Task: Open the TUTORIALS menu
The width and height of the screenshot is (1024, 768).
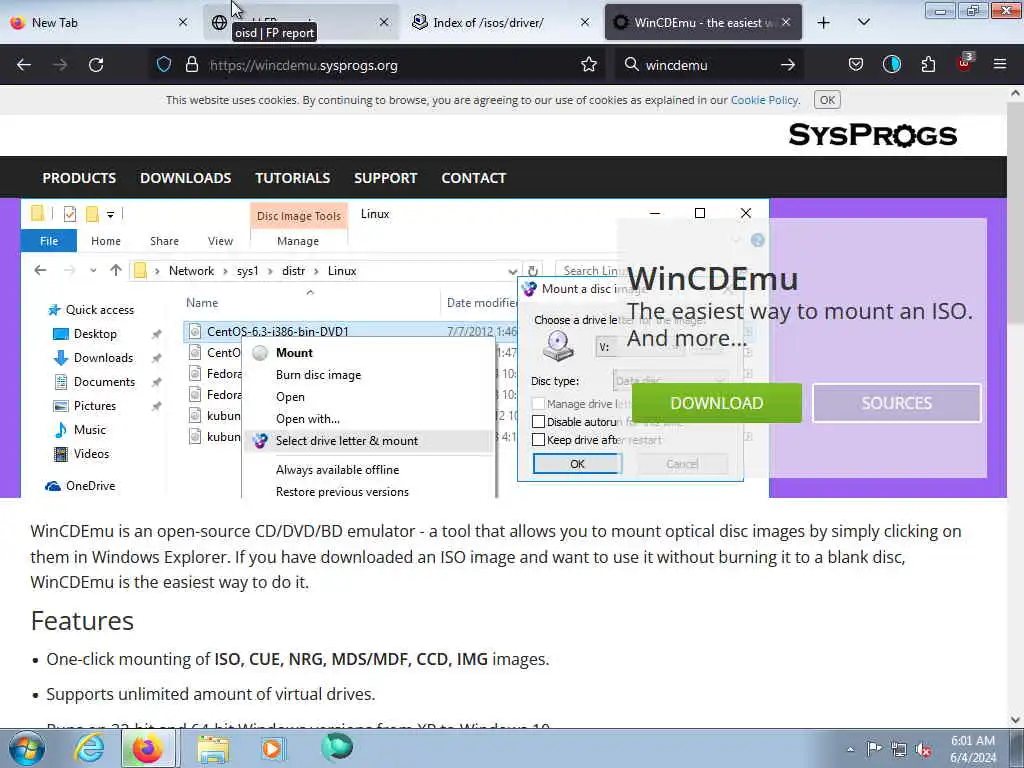Action: click(293, 178)
